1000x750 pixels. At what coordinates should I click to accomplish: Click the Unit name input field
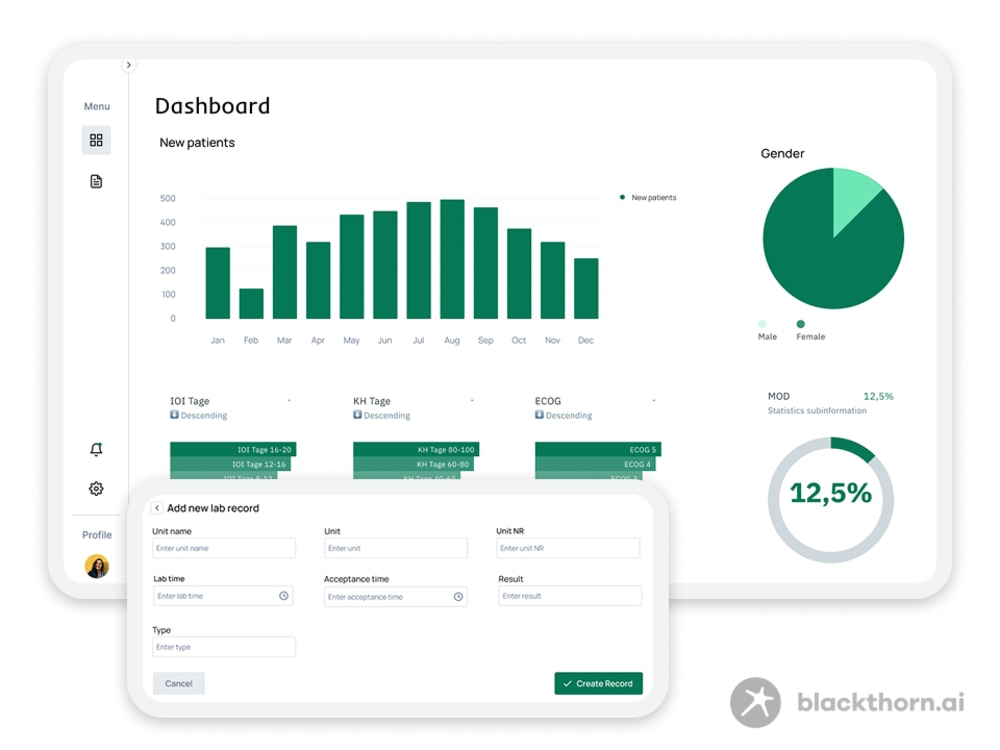pyautogui.click(x=224, y=548)
